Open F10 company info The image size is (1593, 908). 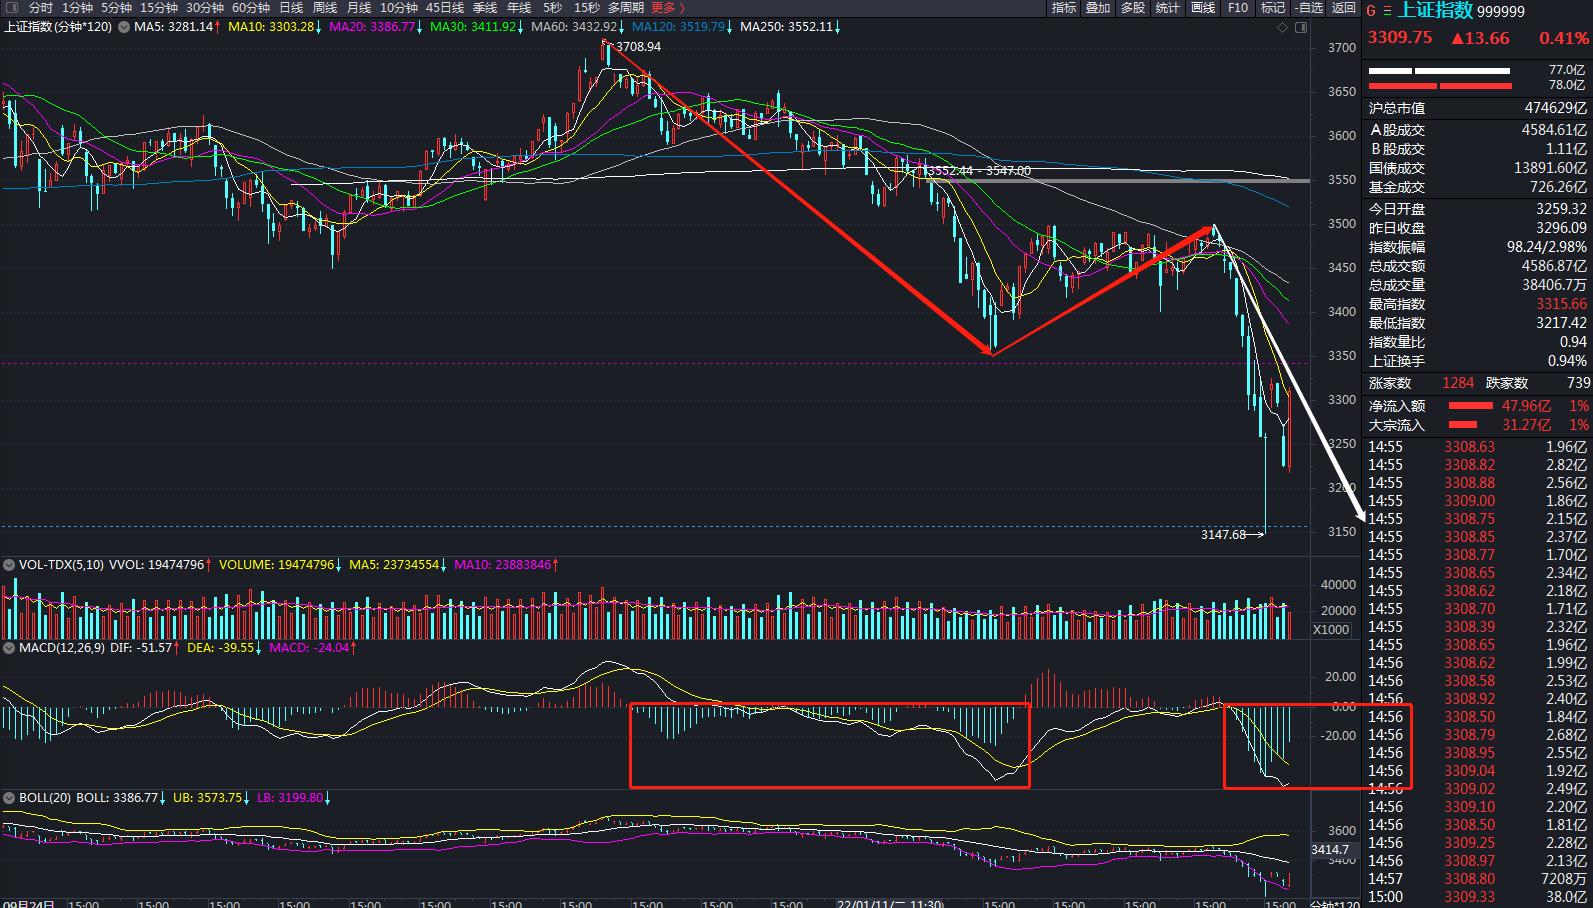tap(1238, 8)
